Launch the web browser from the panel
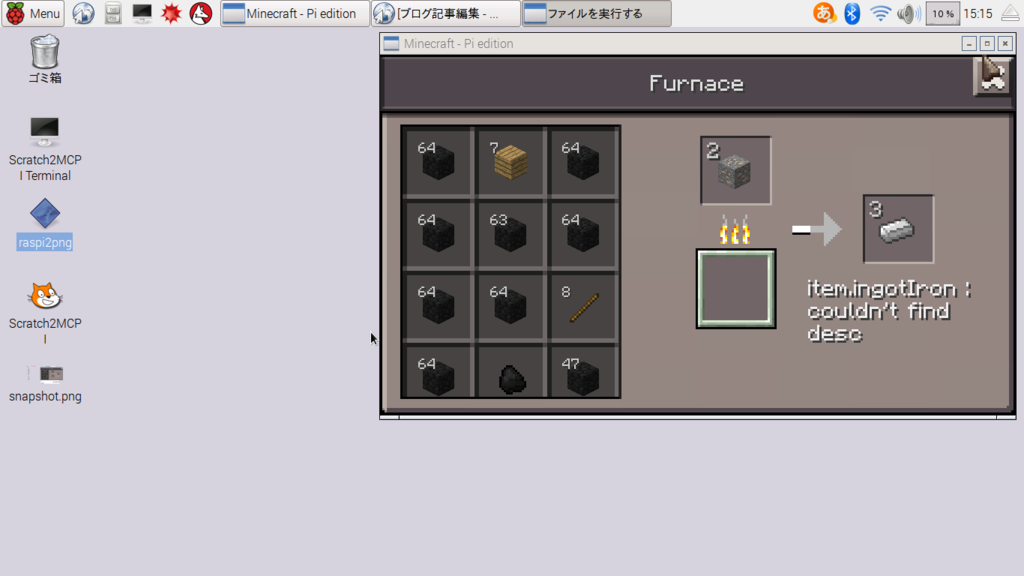This screenshot has height=576, width=1024. (x=83, y=13)
